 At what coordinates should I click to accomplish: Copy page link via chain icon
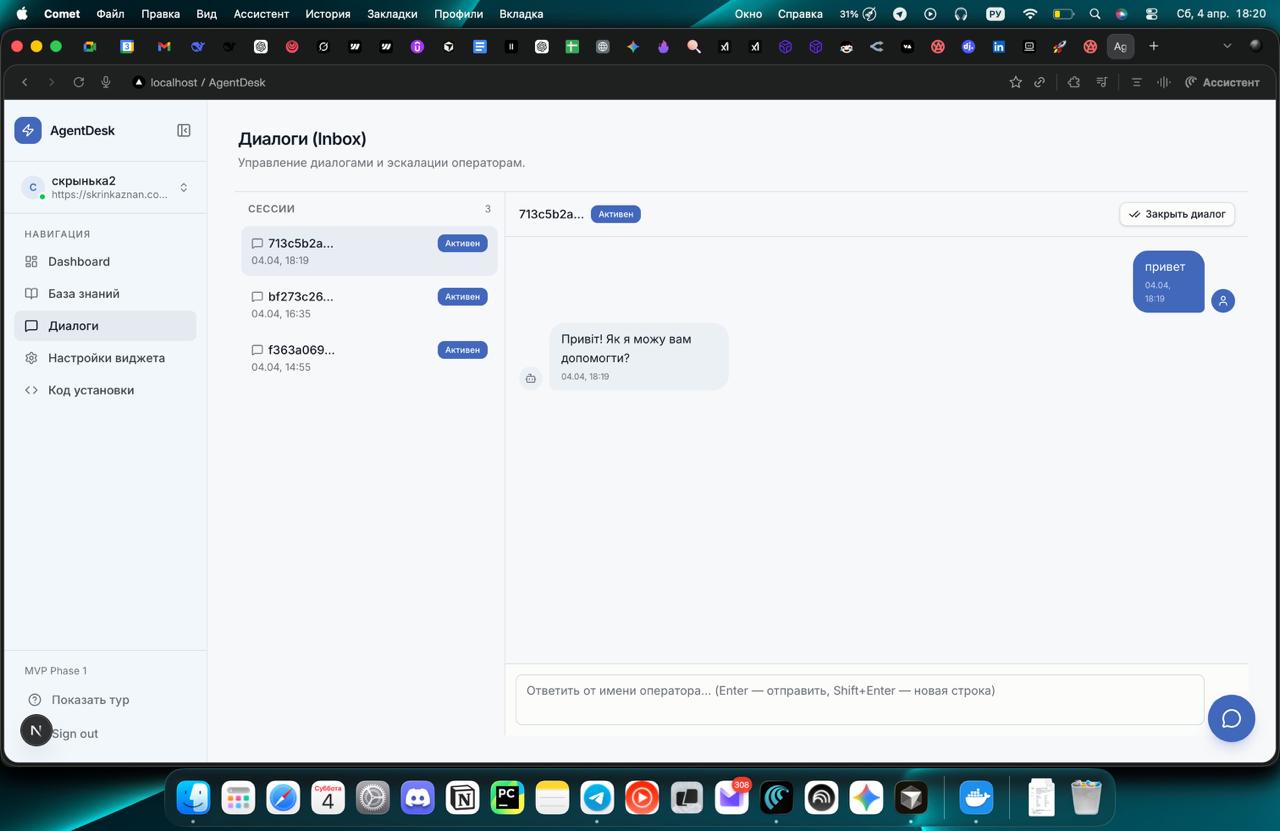(1040, 82)
